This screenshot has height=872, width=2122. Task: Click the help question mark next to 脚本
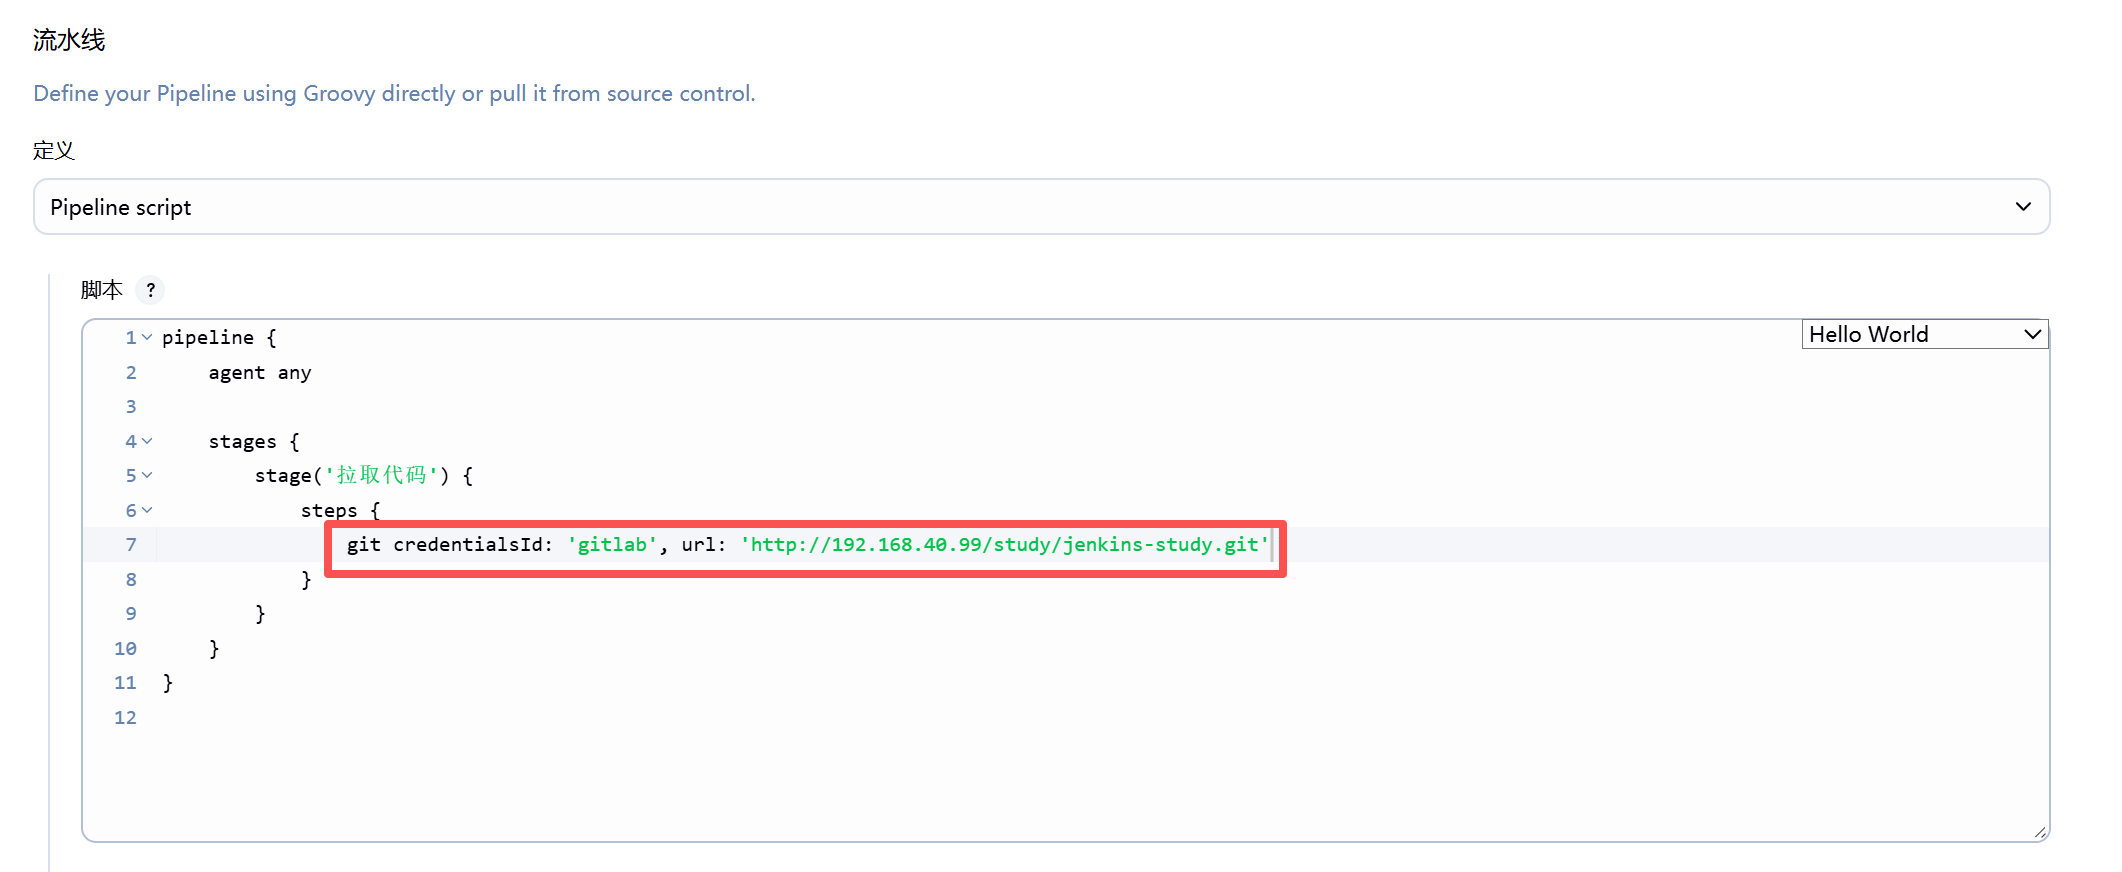[x=150, y=290]
